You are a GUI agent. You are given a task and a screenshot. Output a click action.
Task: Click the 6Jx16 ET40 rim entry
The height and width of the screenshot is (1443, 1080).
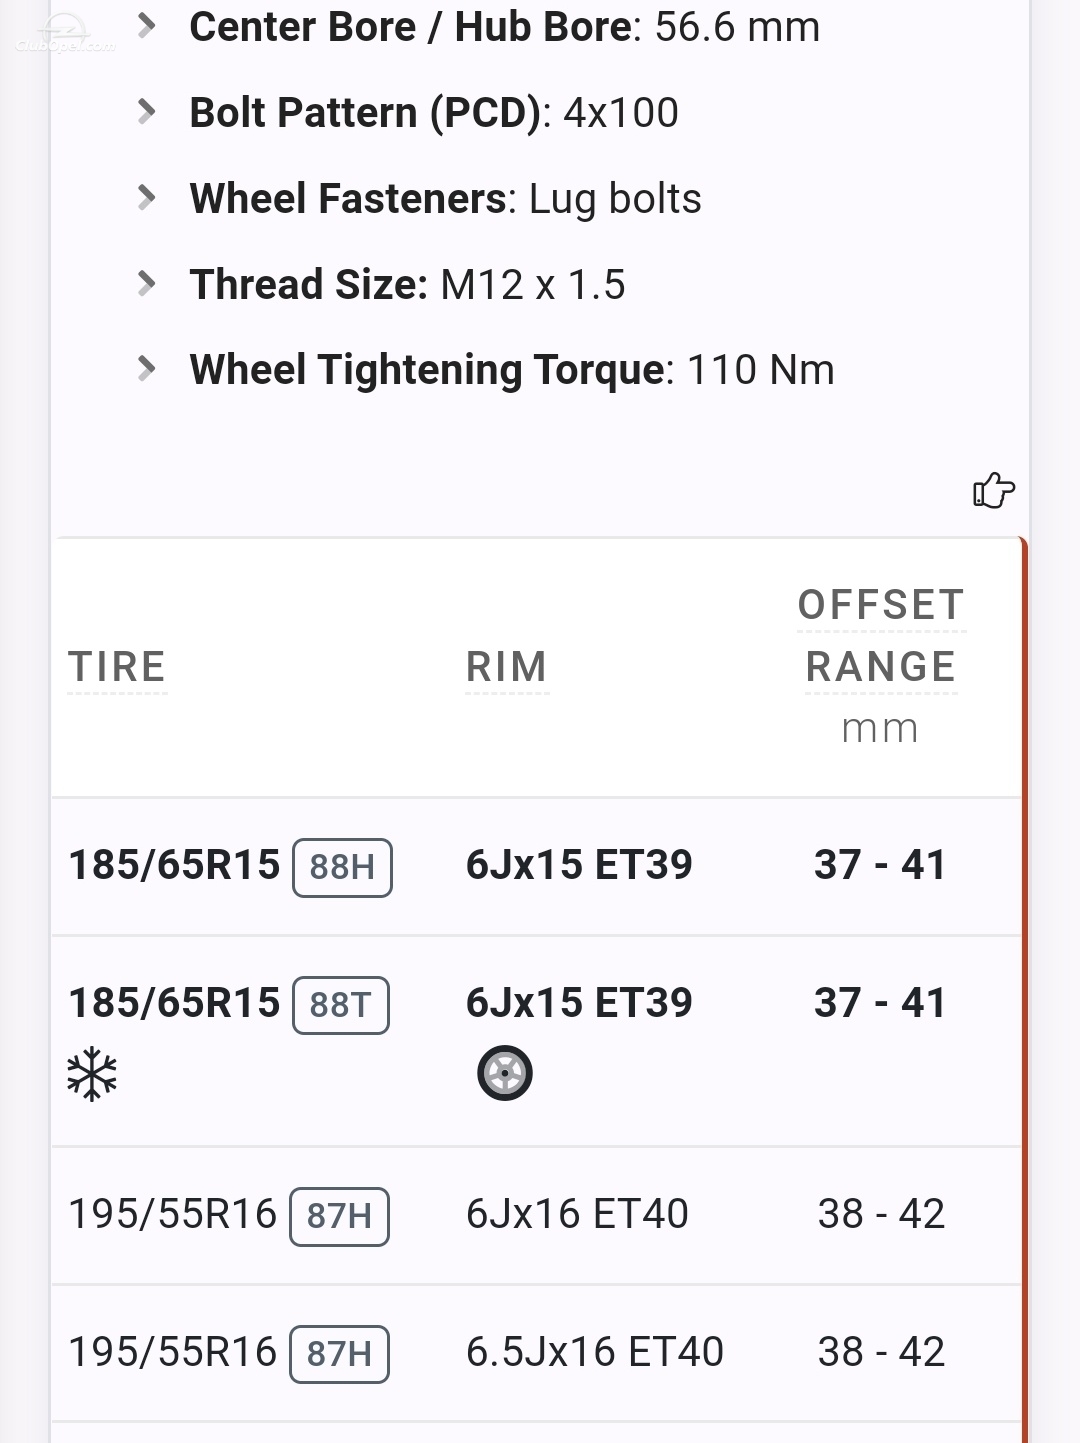pos(578,1214)
